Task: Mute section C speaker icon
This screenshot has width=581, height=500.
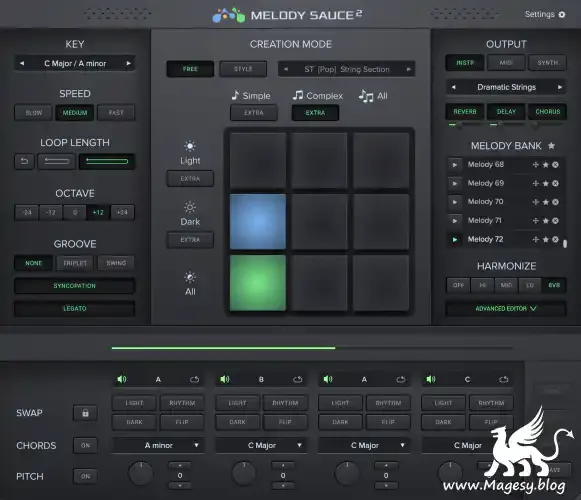Action: [431, 379]
